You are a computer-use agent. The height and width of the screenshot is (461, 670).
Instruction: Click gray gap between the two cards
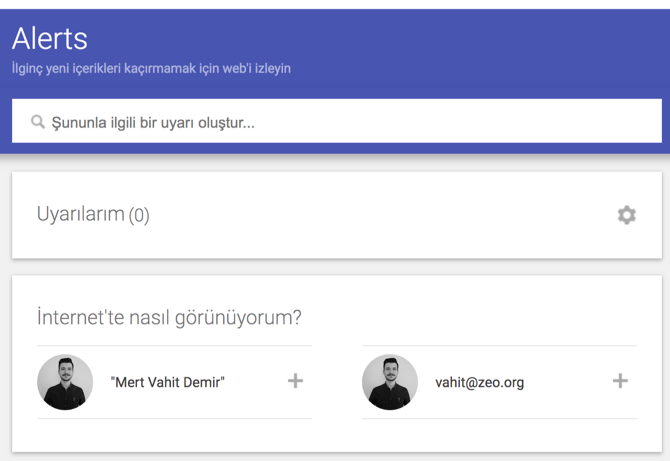point(337,267)
